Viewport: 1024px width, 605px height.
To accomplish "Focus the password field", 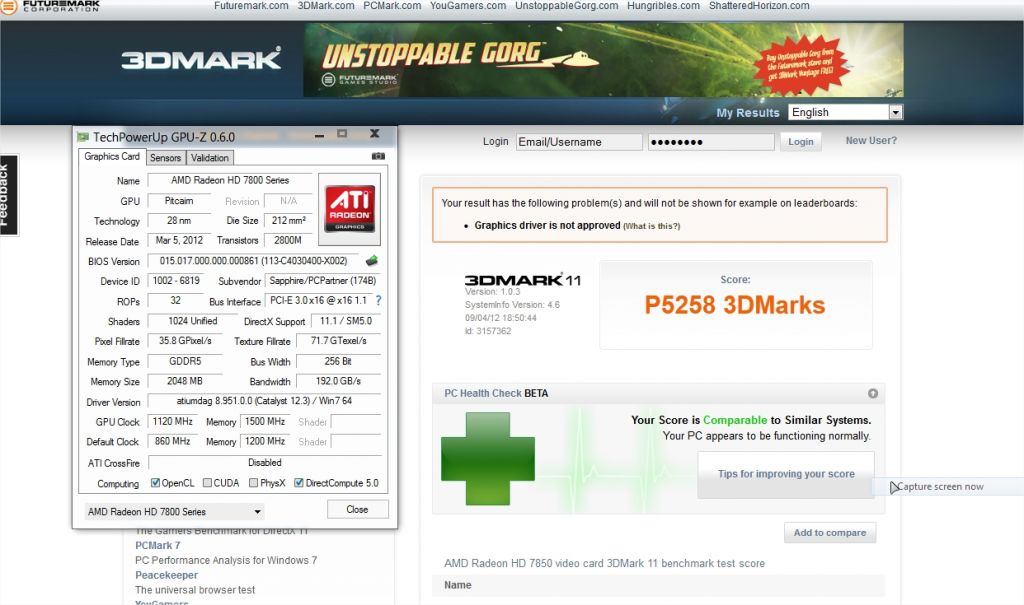I will [711, 142].
